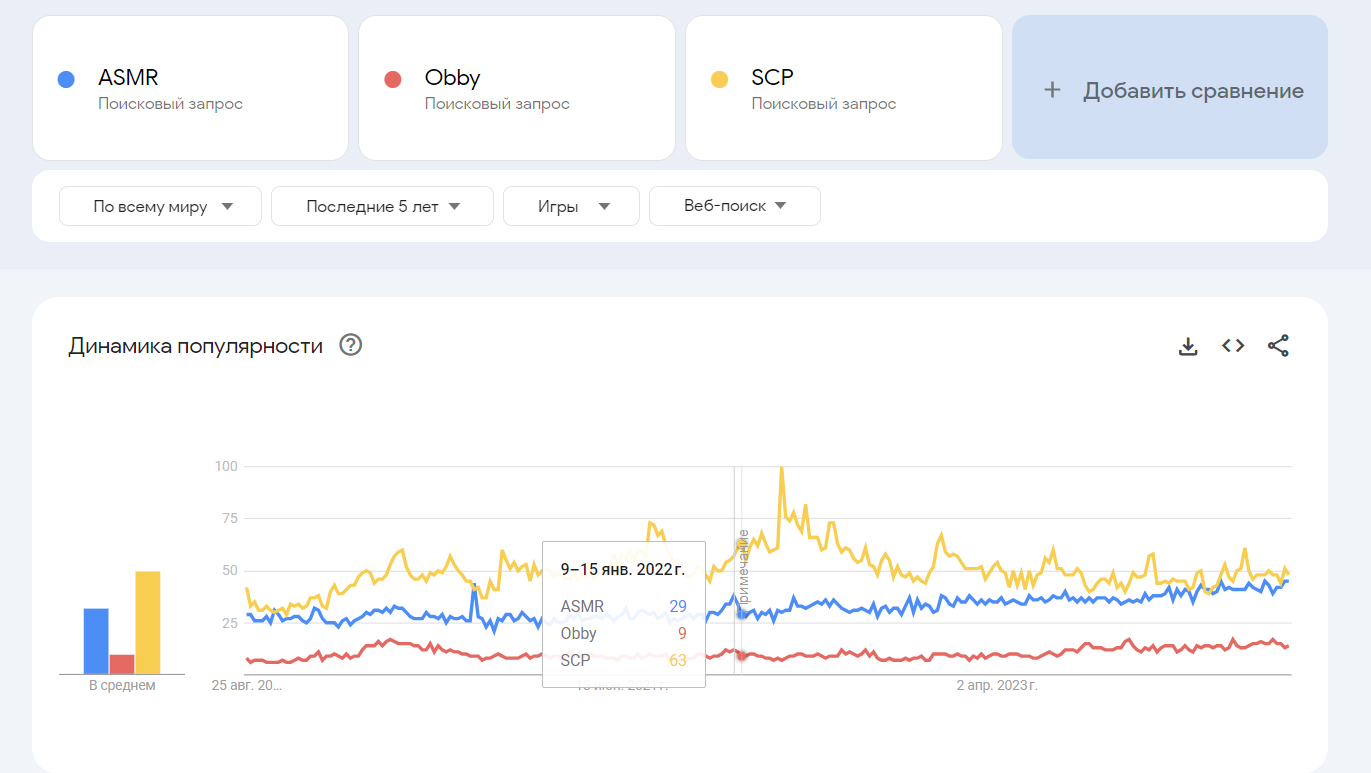Click the red dot next to Obby
1371x773 pixels.
coord(393,79)
